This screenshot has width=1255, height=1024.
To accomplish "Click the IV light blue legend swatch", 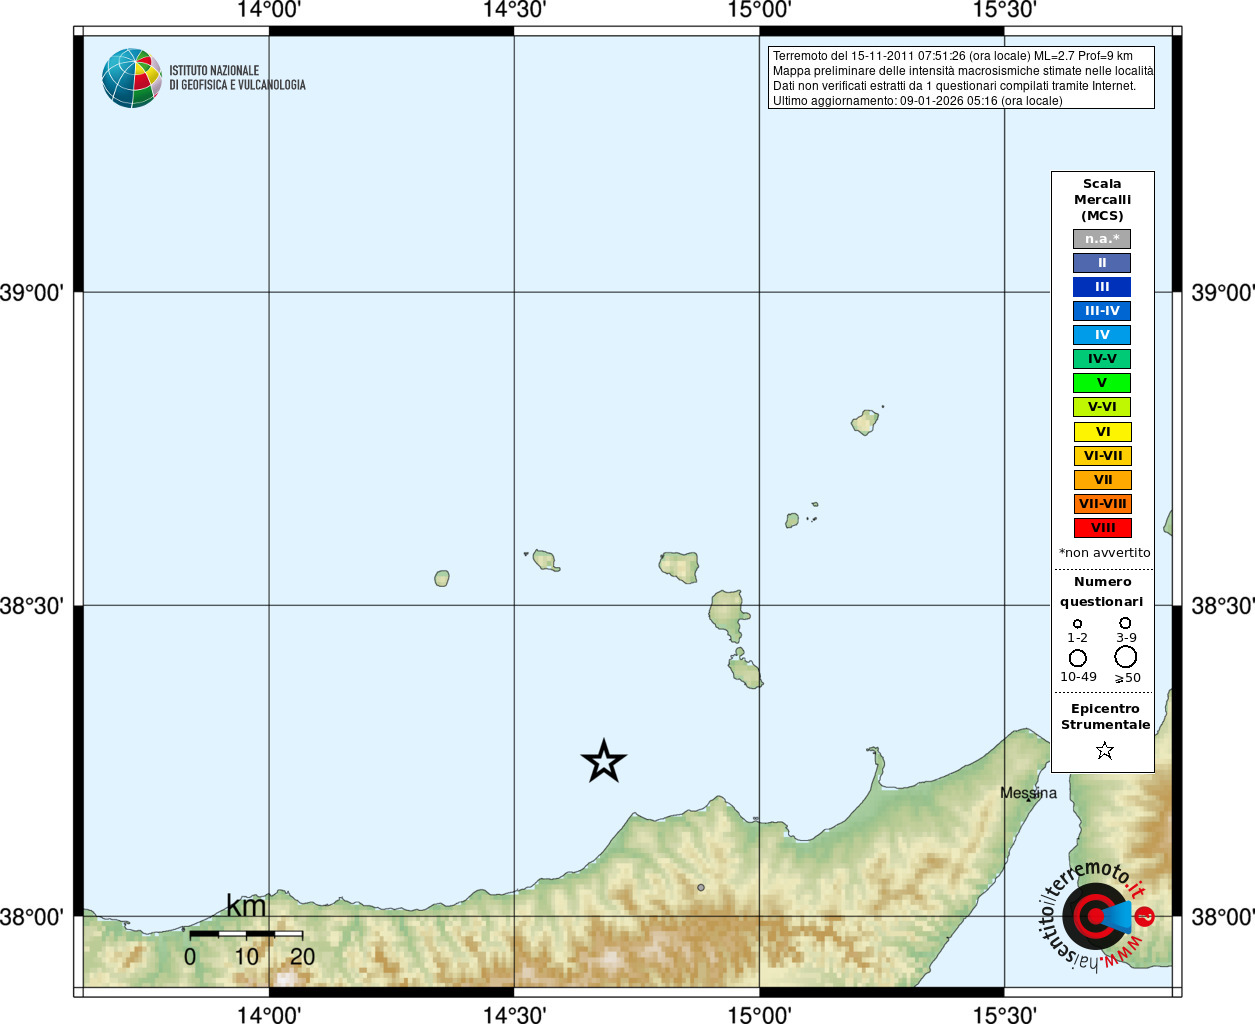I will point(1102,335).
